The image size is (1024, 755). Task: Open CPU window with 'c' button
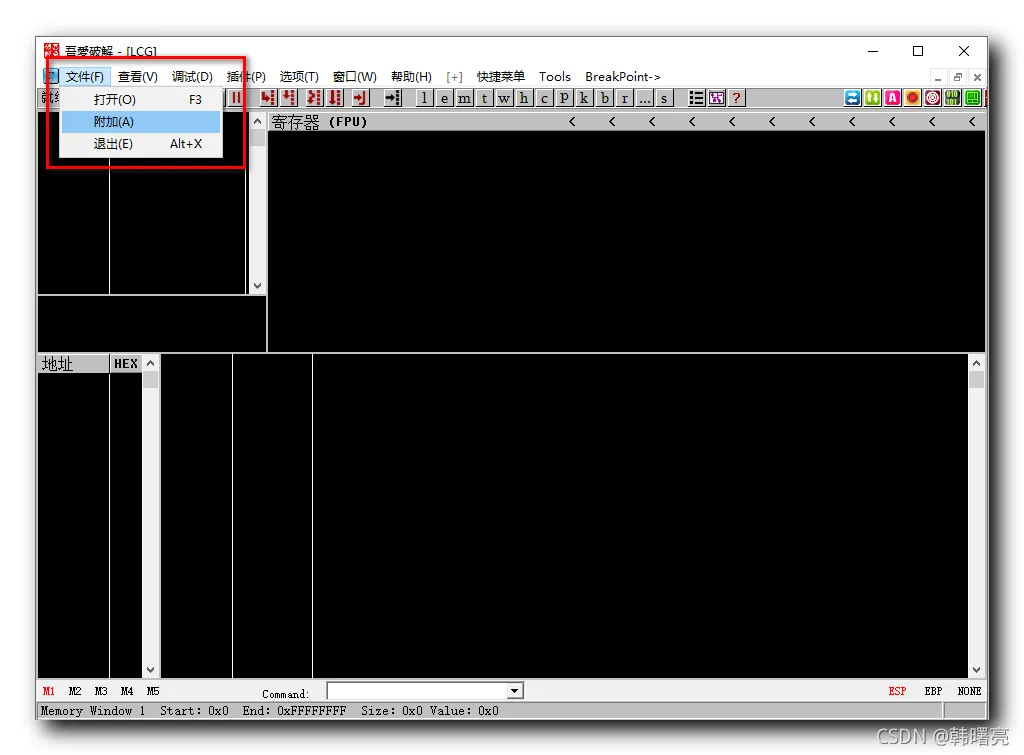tap(544, 98)
